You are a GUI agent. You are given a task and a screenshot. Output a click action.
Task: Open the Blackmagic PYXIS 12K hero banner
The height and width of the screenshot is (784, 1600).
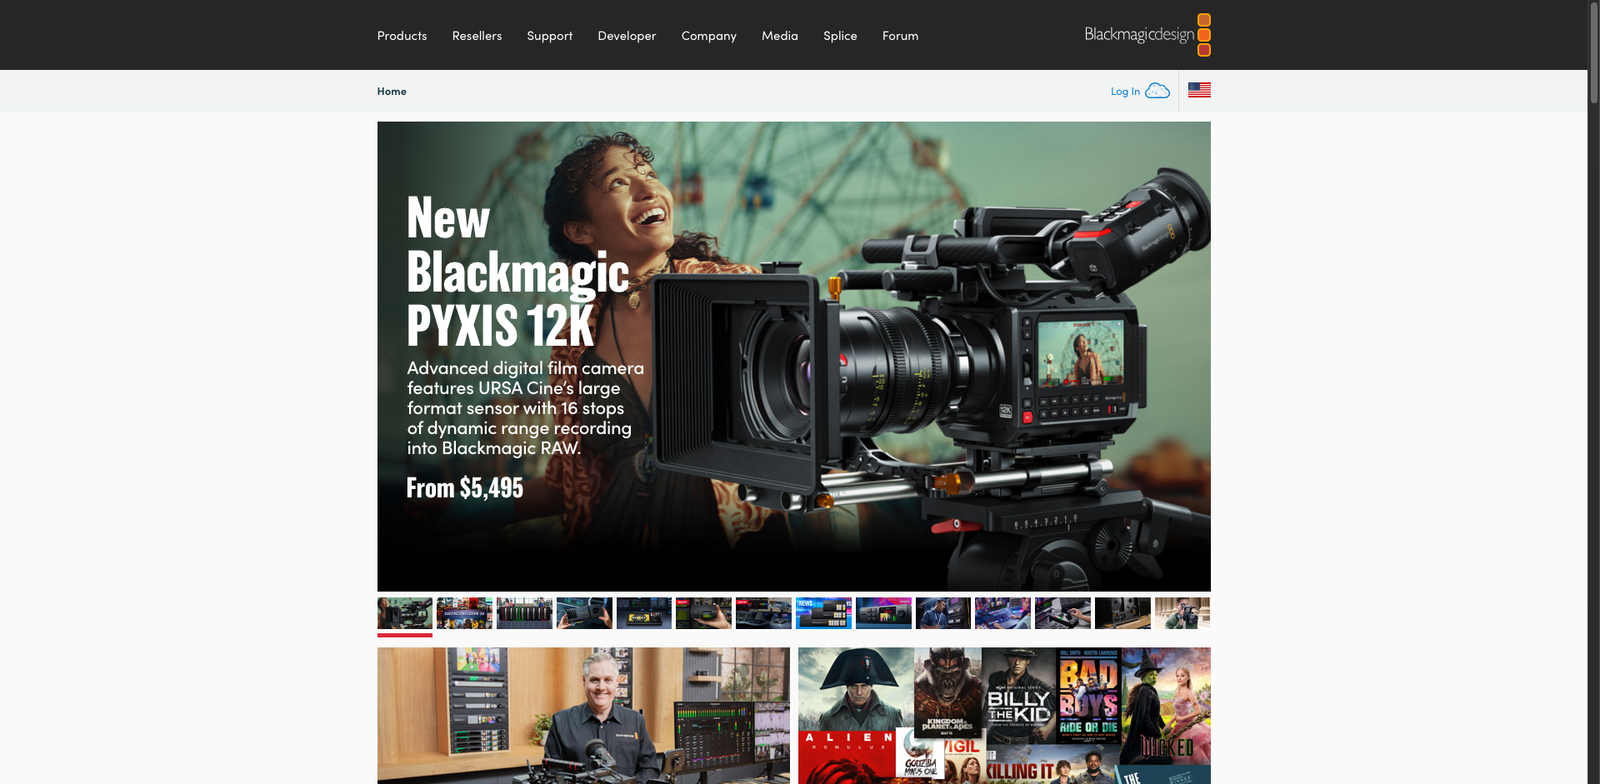click(794, 356)
